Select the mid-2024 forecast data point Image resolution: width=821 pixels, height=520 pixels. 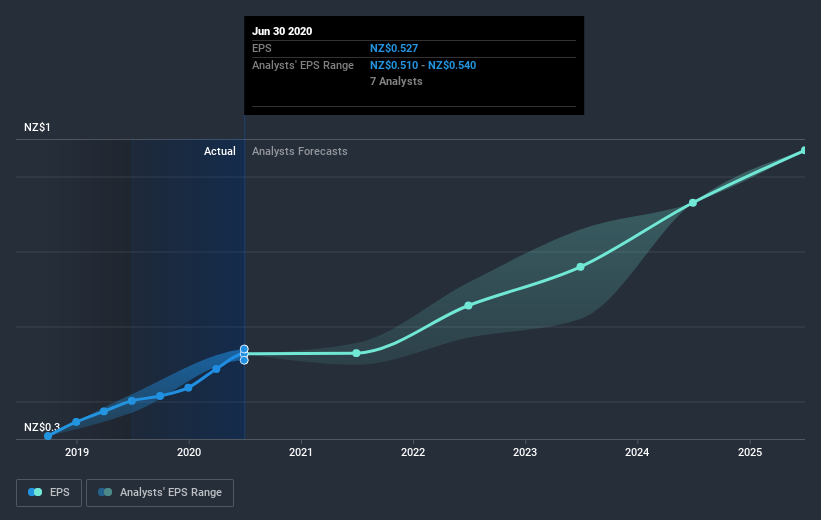click(693, 203)
